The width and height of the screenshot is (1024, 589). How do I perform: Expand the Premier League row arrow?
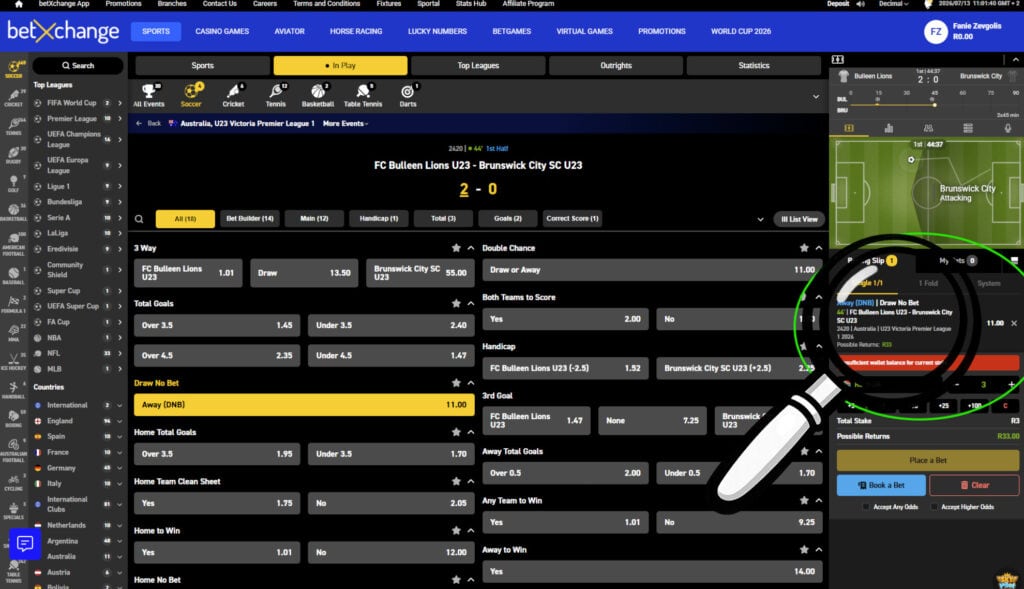[120, 119]
